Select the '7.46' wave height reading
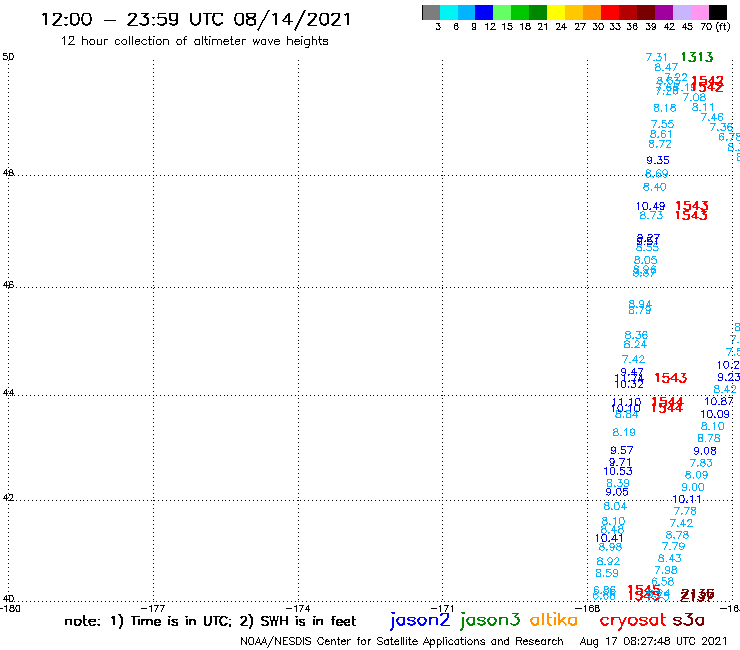Viewport: 740px width, 650px height. (x=712, y=118)
